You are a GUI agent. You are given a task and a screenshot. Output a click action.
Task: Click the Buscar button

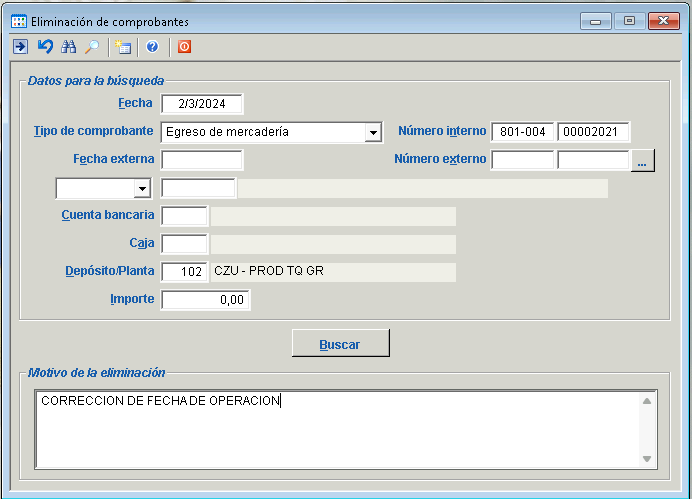tap(340, 344)
